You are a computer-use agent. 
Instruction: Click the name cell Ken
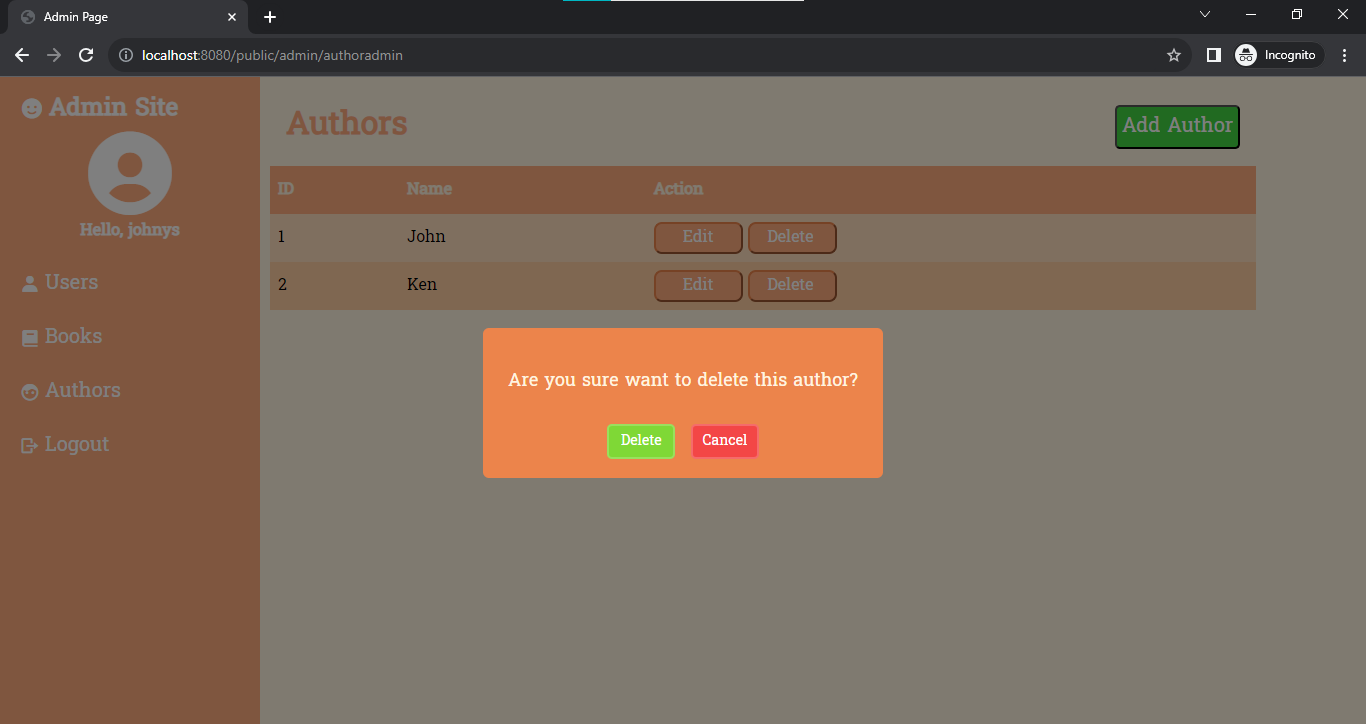422,285
